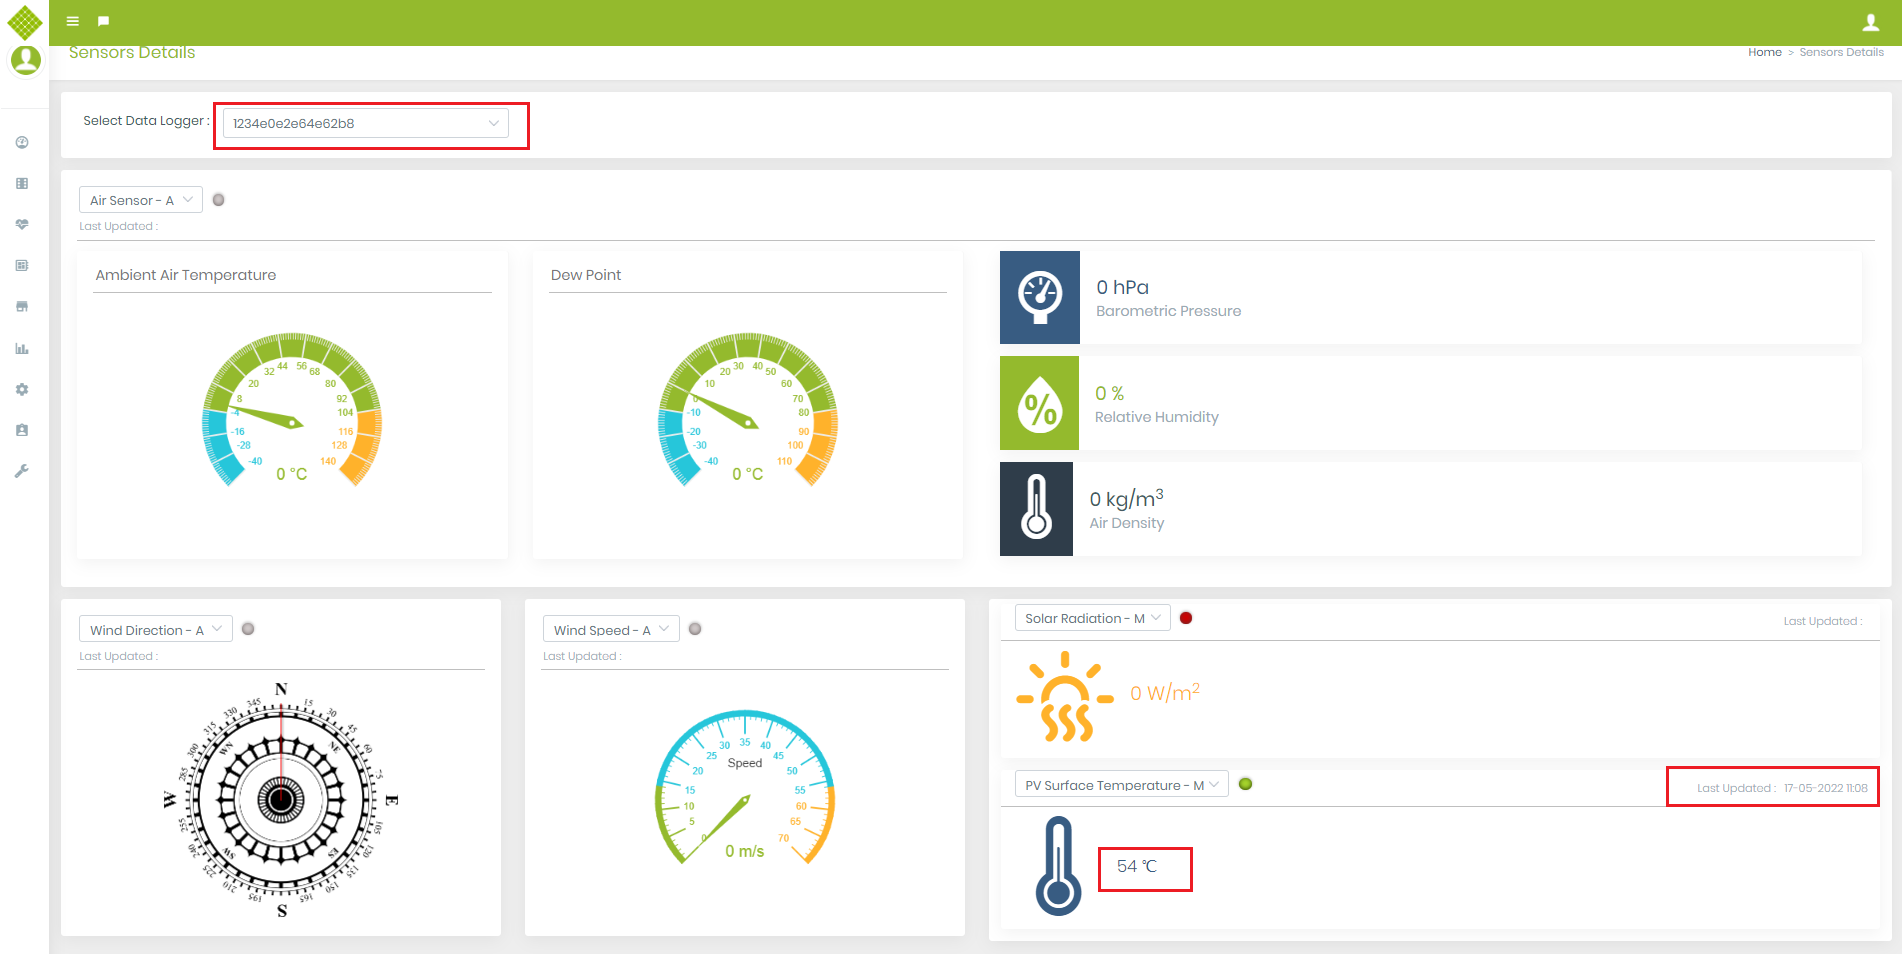Image resolution: width=1902 pixels, height=954 pixels.
Task: Click the PV surface temperature thermometer icon
Action: (x=1060, y=866)
